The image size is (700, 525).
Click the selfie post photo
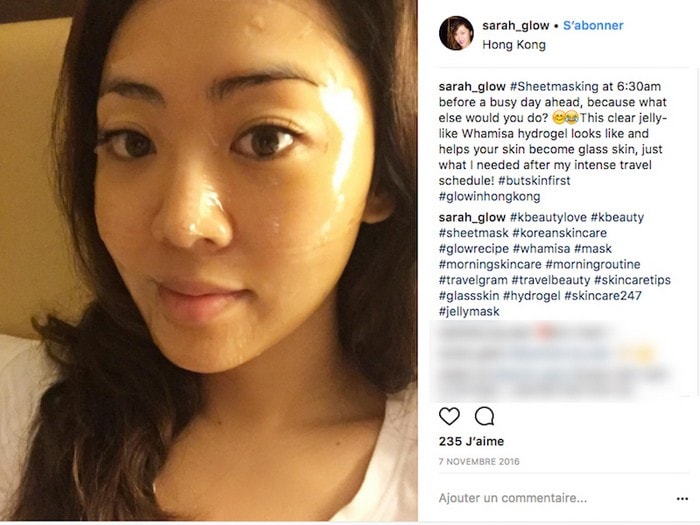(x=209, y=261)
